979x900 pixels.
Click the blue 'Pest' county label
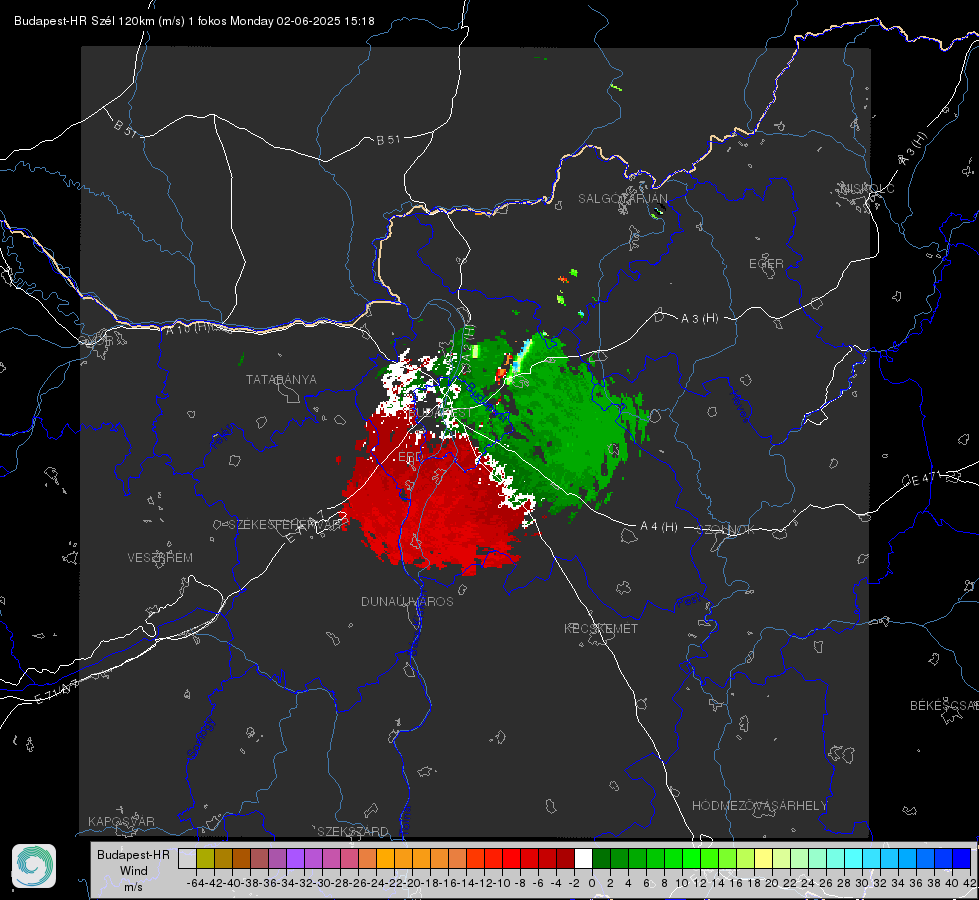click(x=690, y=601)
